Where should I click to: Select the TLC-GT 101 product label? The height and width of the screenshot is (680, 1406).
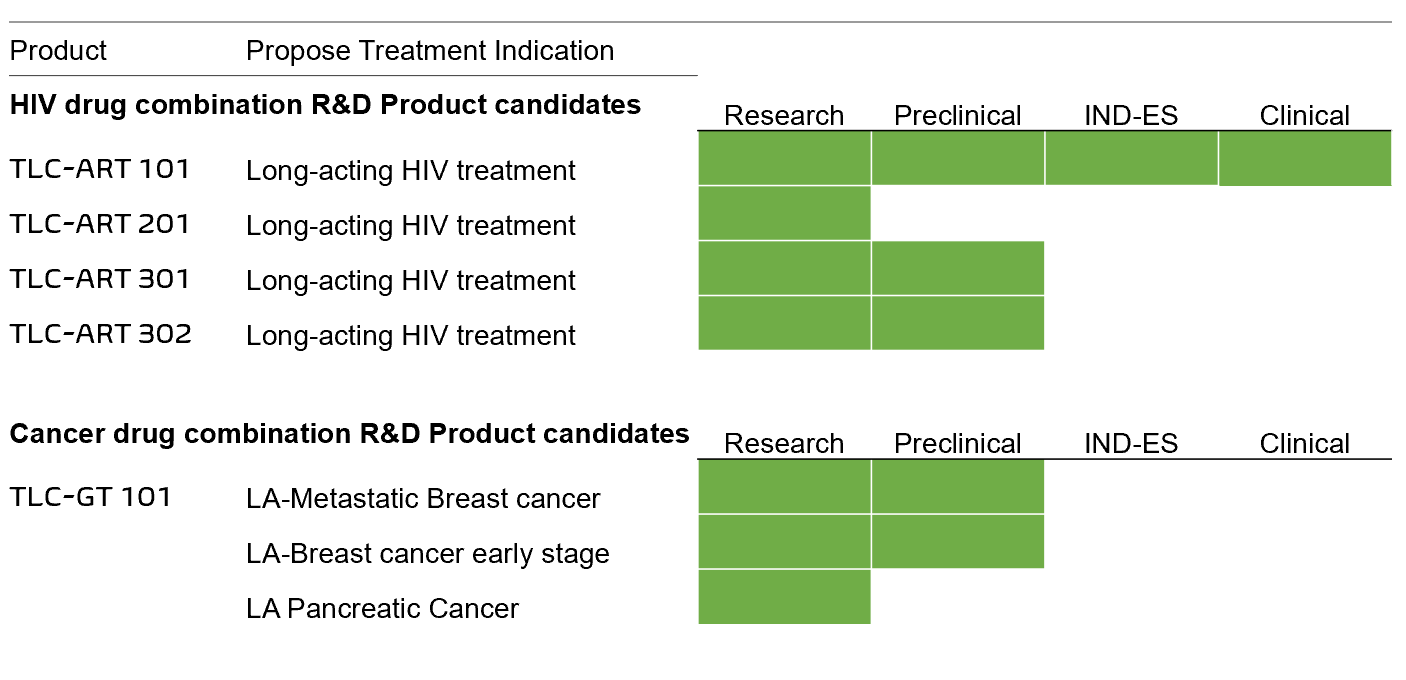[90, 497]
